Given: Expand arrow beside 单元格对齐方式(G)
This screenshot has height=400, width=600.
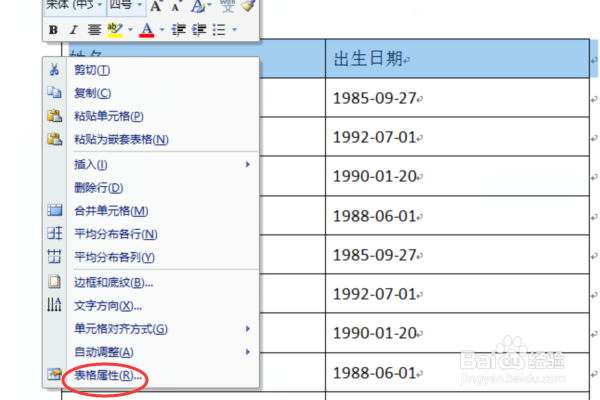Looking at the screenshot, I should point(248,328).
